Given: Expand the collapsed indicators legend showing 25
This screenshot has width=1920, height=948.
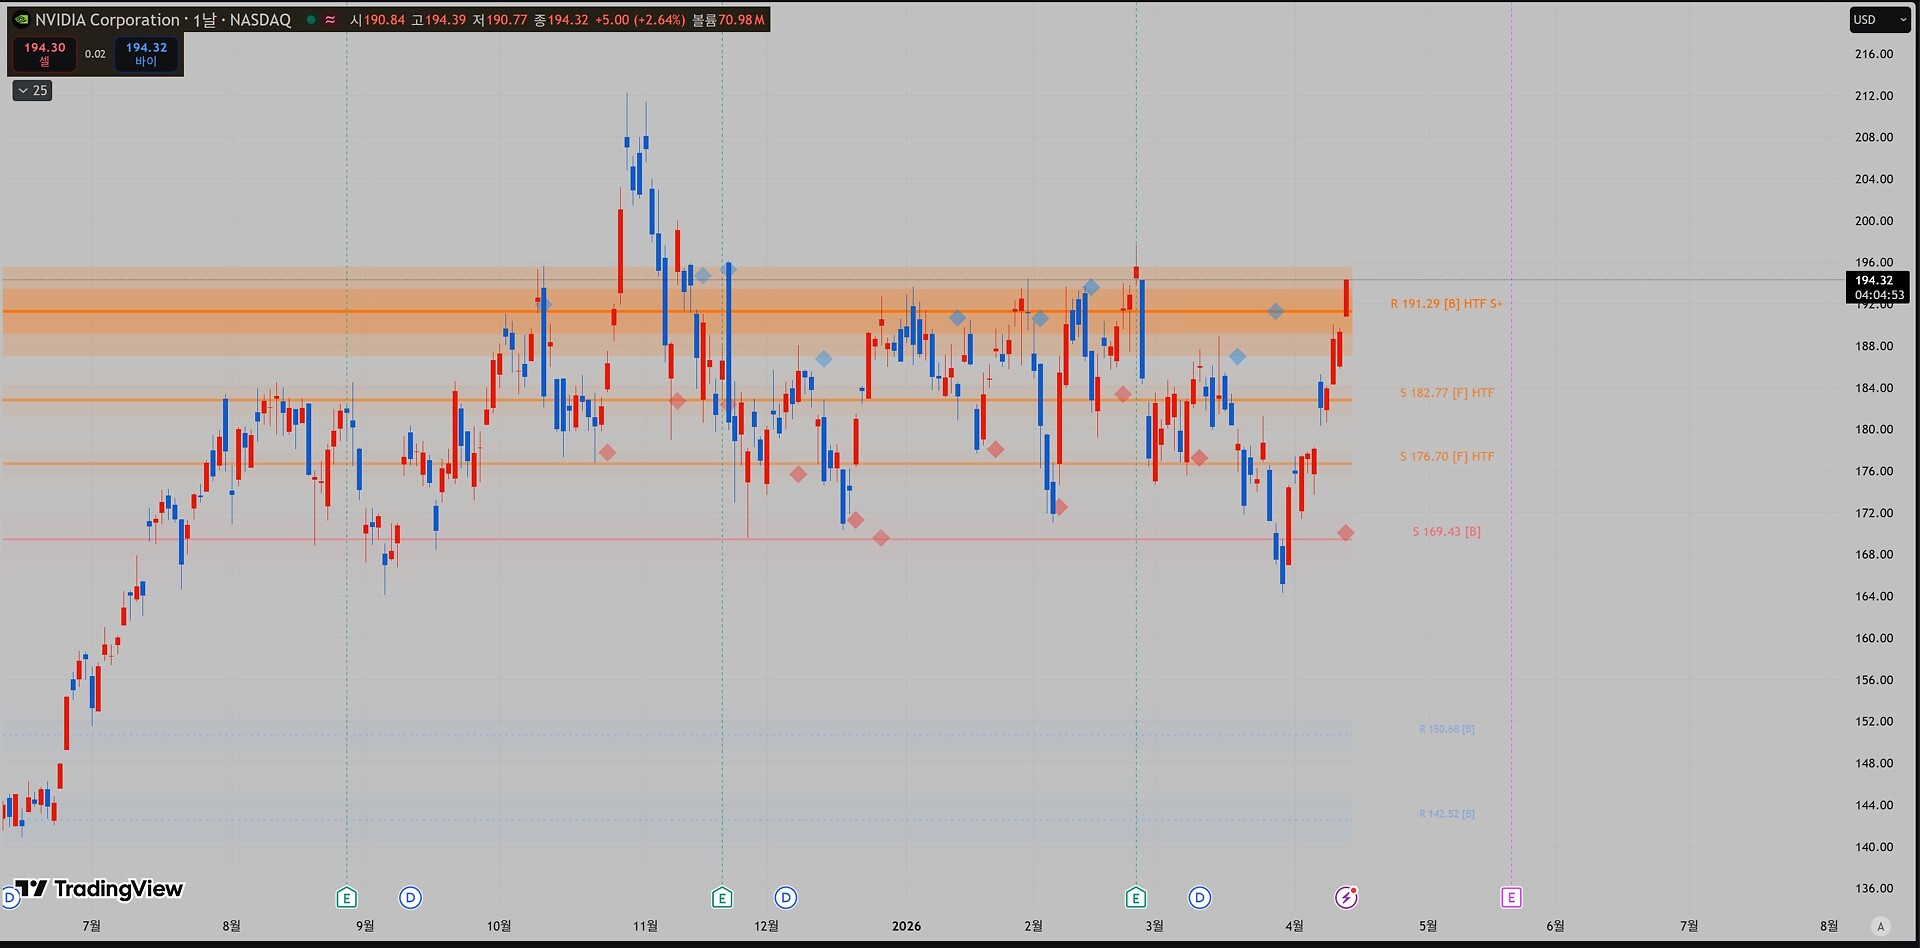Looking at the screenshot, I should (x=32, y=91).
